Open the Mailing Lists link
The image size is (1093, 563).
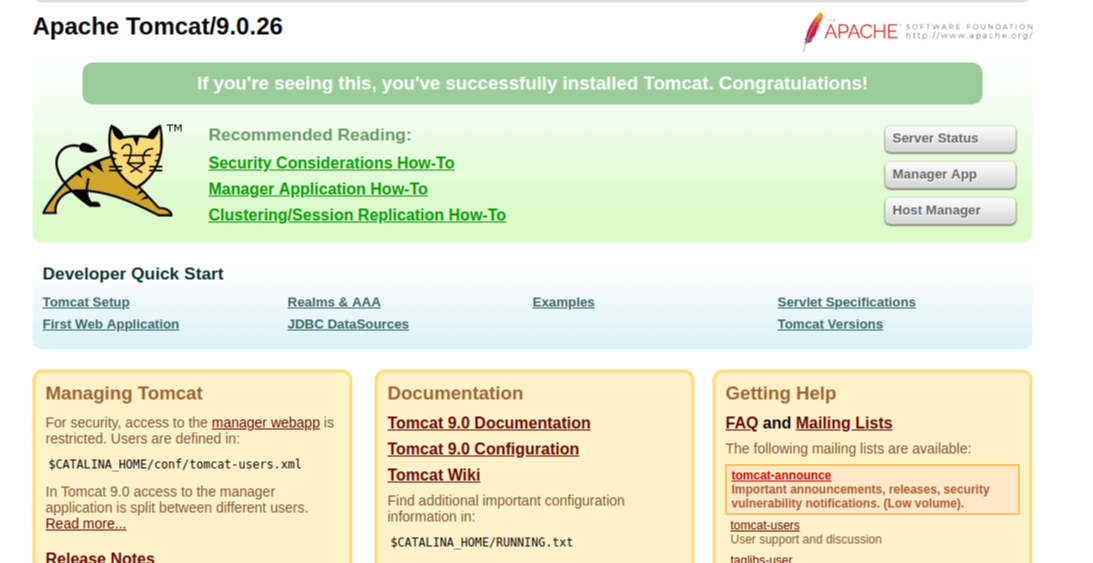coord(843,423)
